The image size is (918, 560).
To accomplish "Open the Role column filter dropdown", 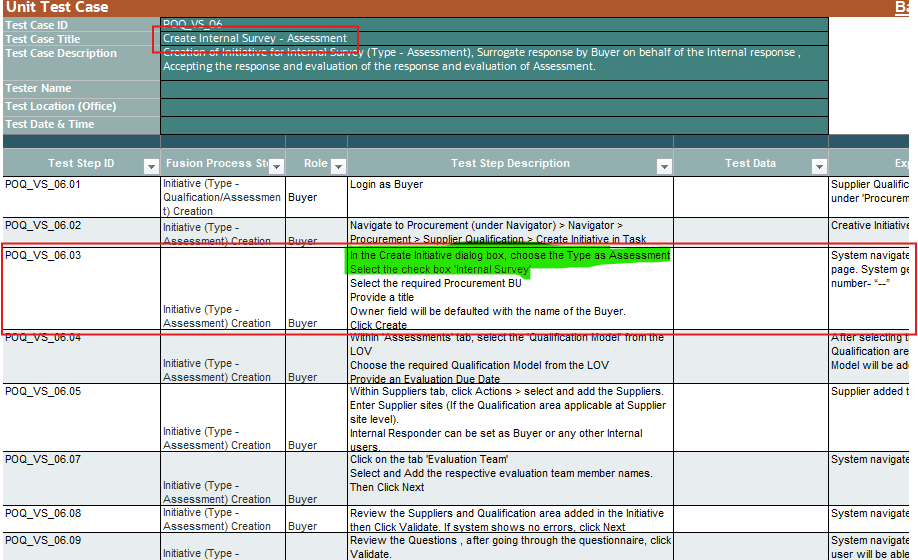I will 338,167.
